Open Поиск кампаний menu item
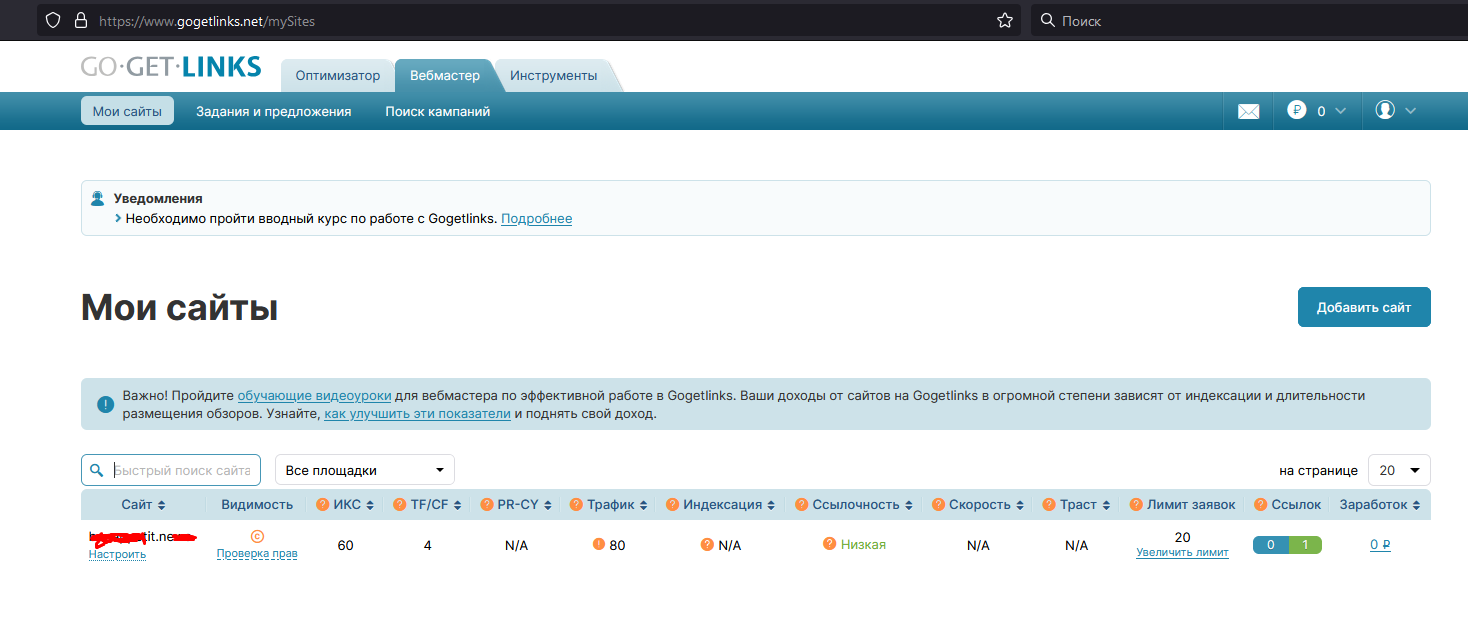The width and height of the screenshot is (1468, 618). pyautogui.click(x=438, y=111)
